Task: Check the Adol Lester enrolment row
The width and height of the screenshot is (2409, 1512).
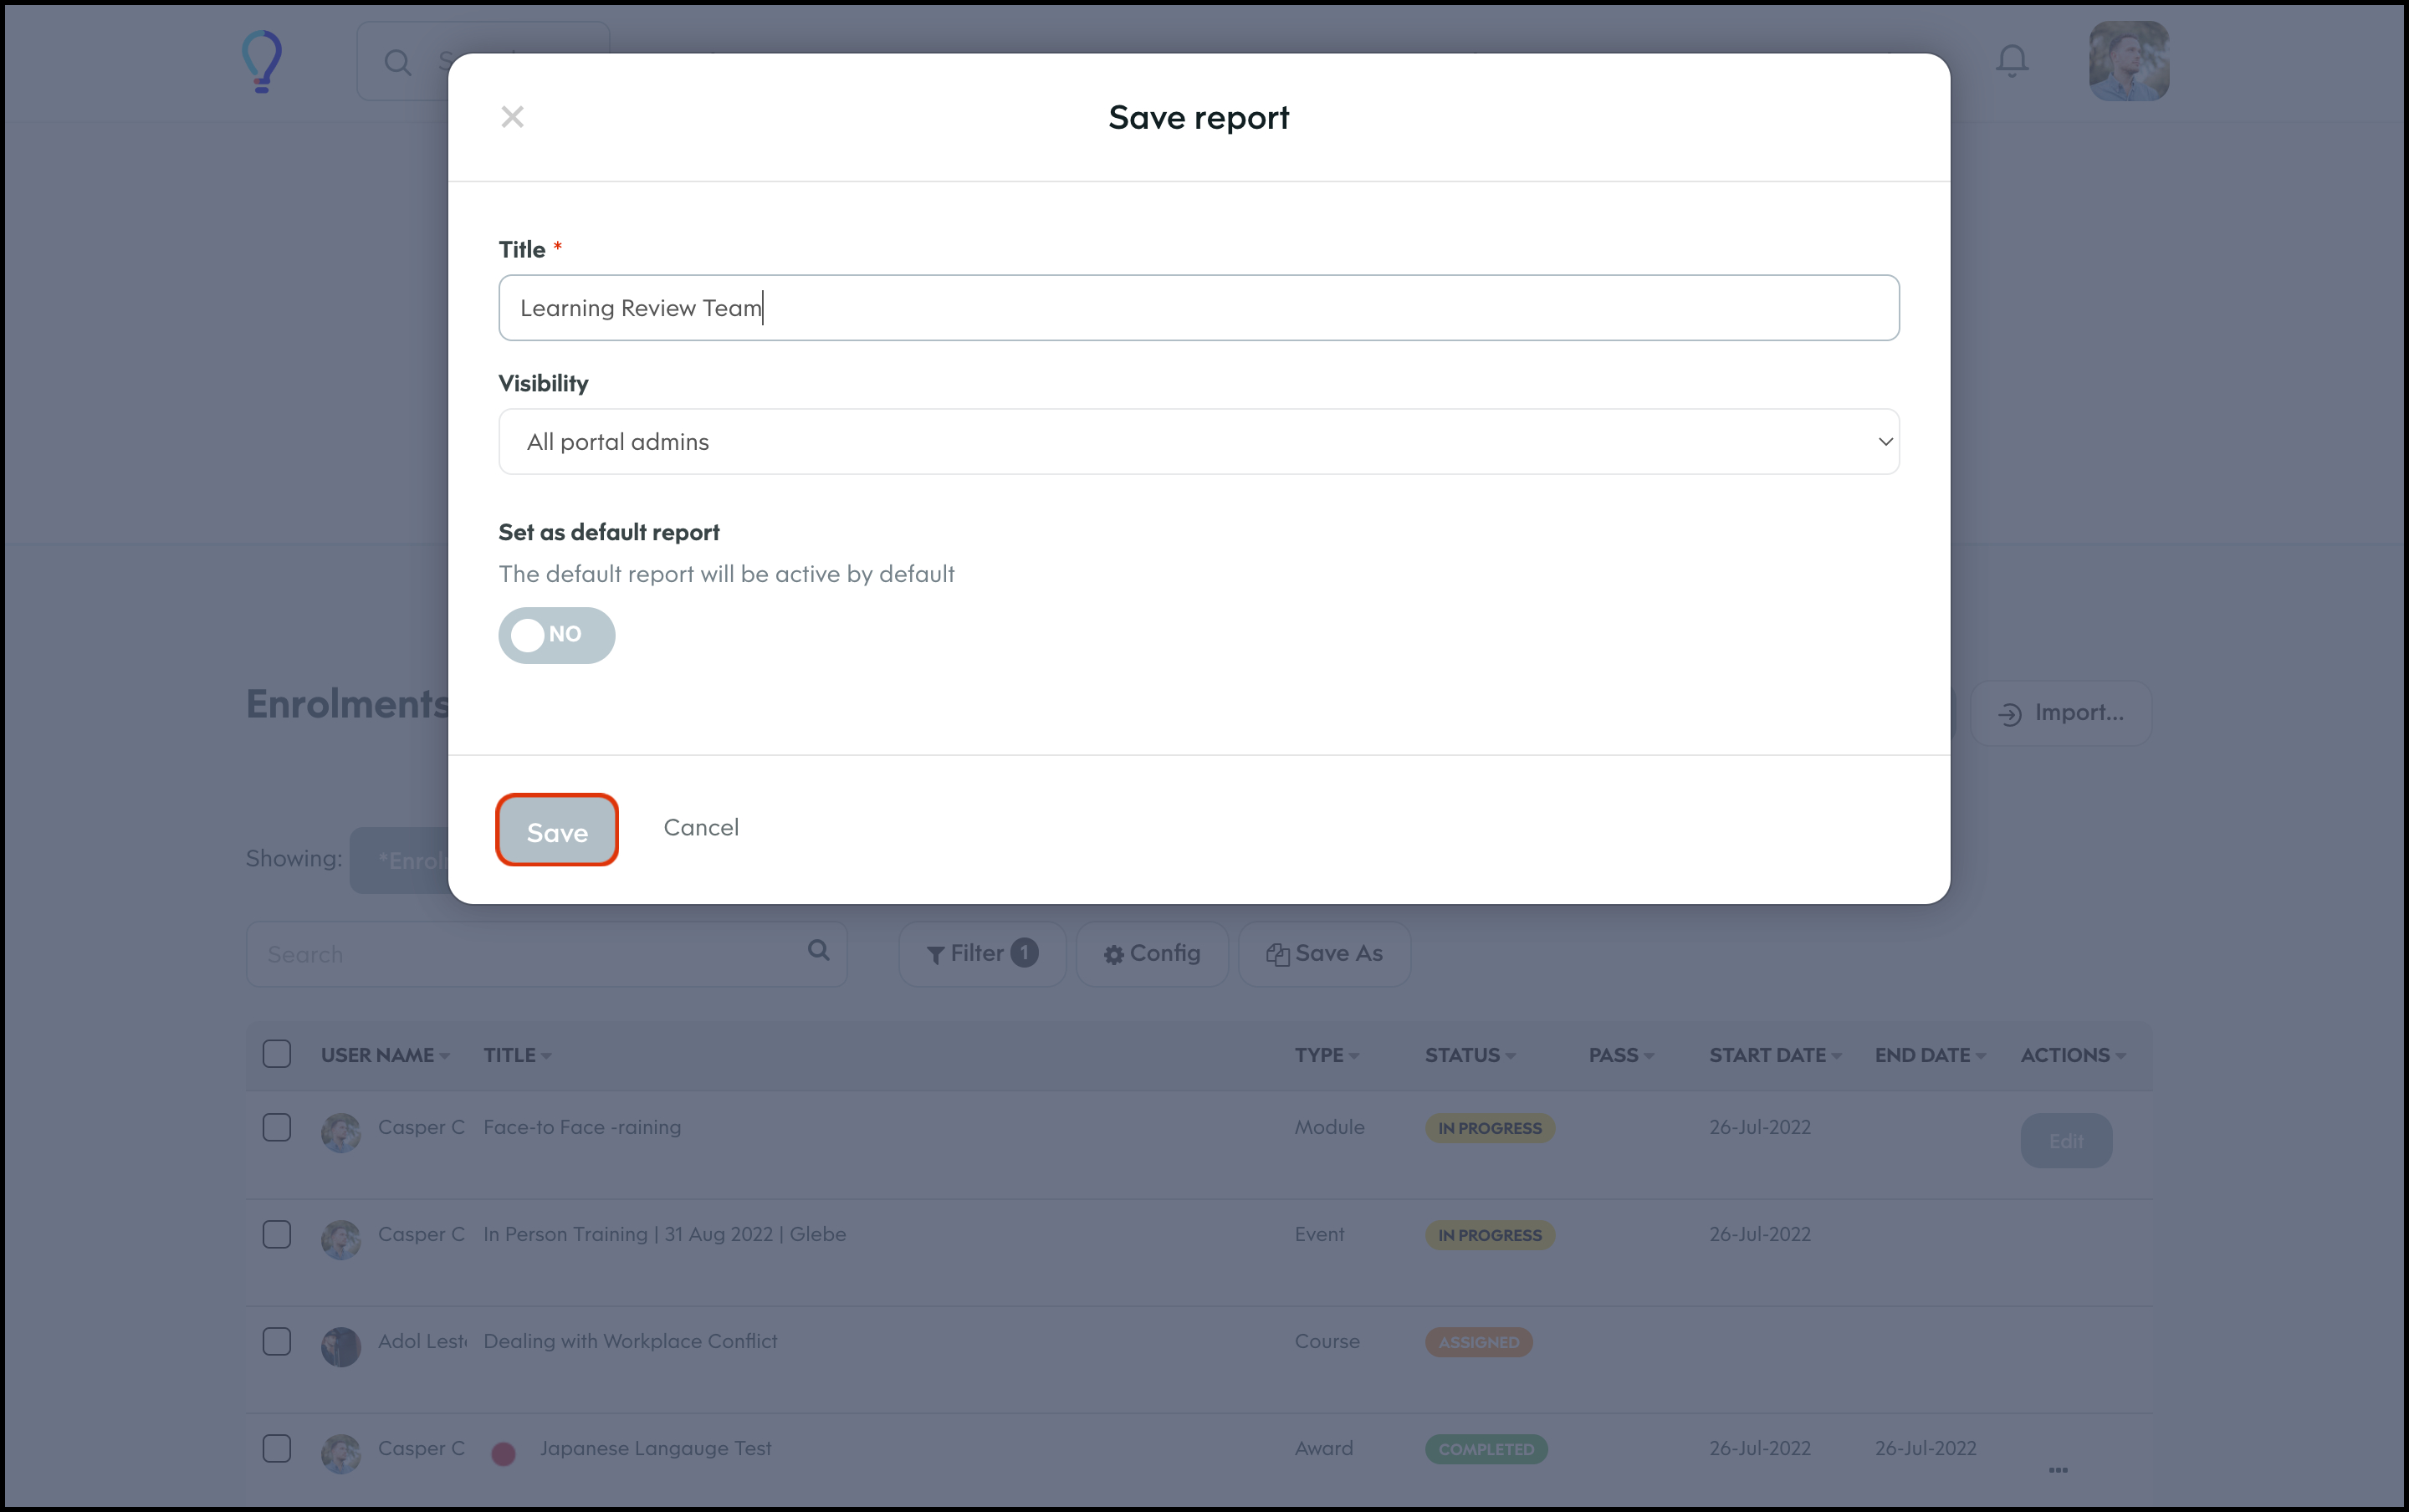Action: [277, 1341]
